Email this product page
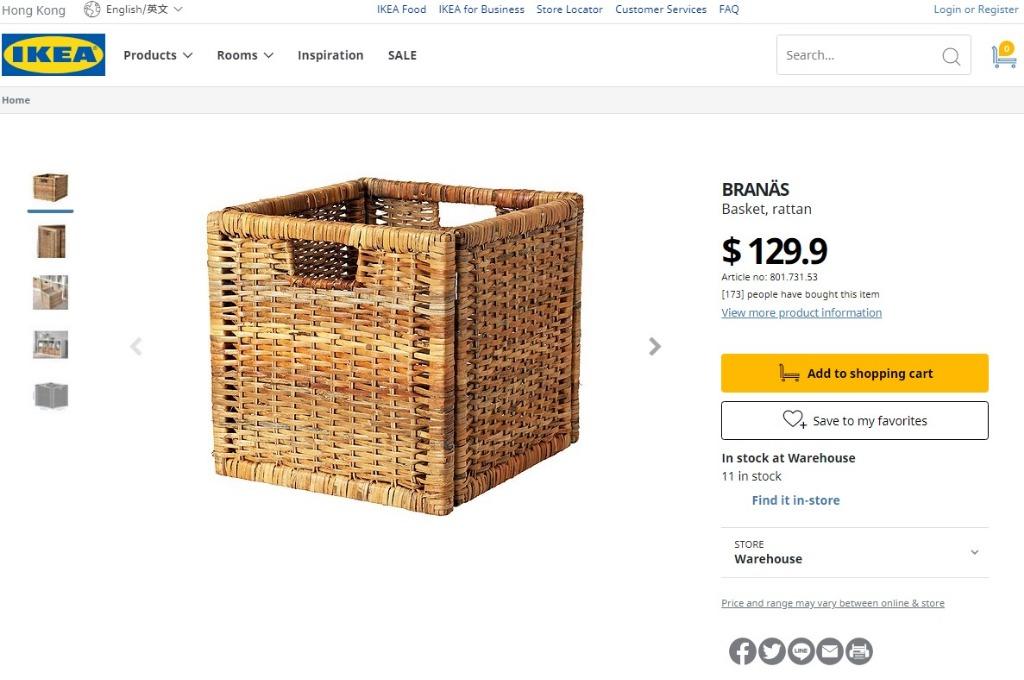The width and height of the screenshot is (1024, 680). 829,650
